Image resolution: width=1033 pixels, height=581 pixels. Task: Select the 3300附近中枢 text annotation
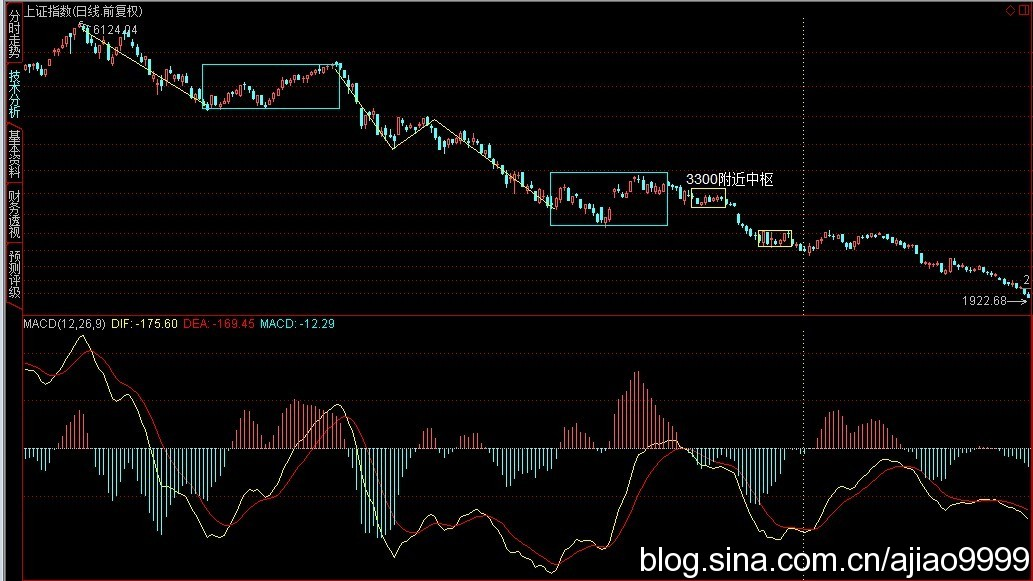pyautogui.click(x=729, y=179)
